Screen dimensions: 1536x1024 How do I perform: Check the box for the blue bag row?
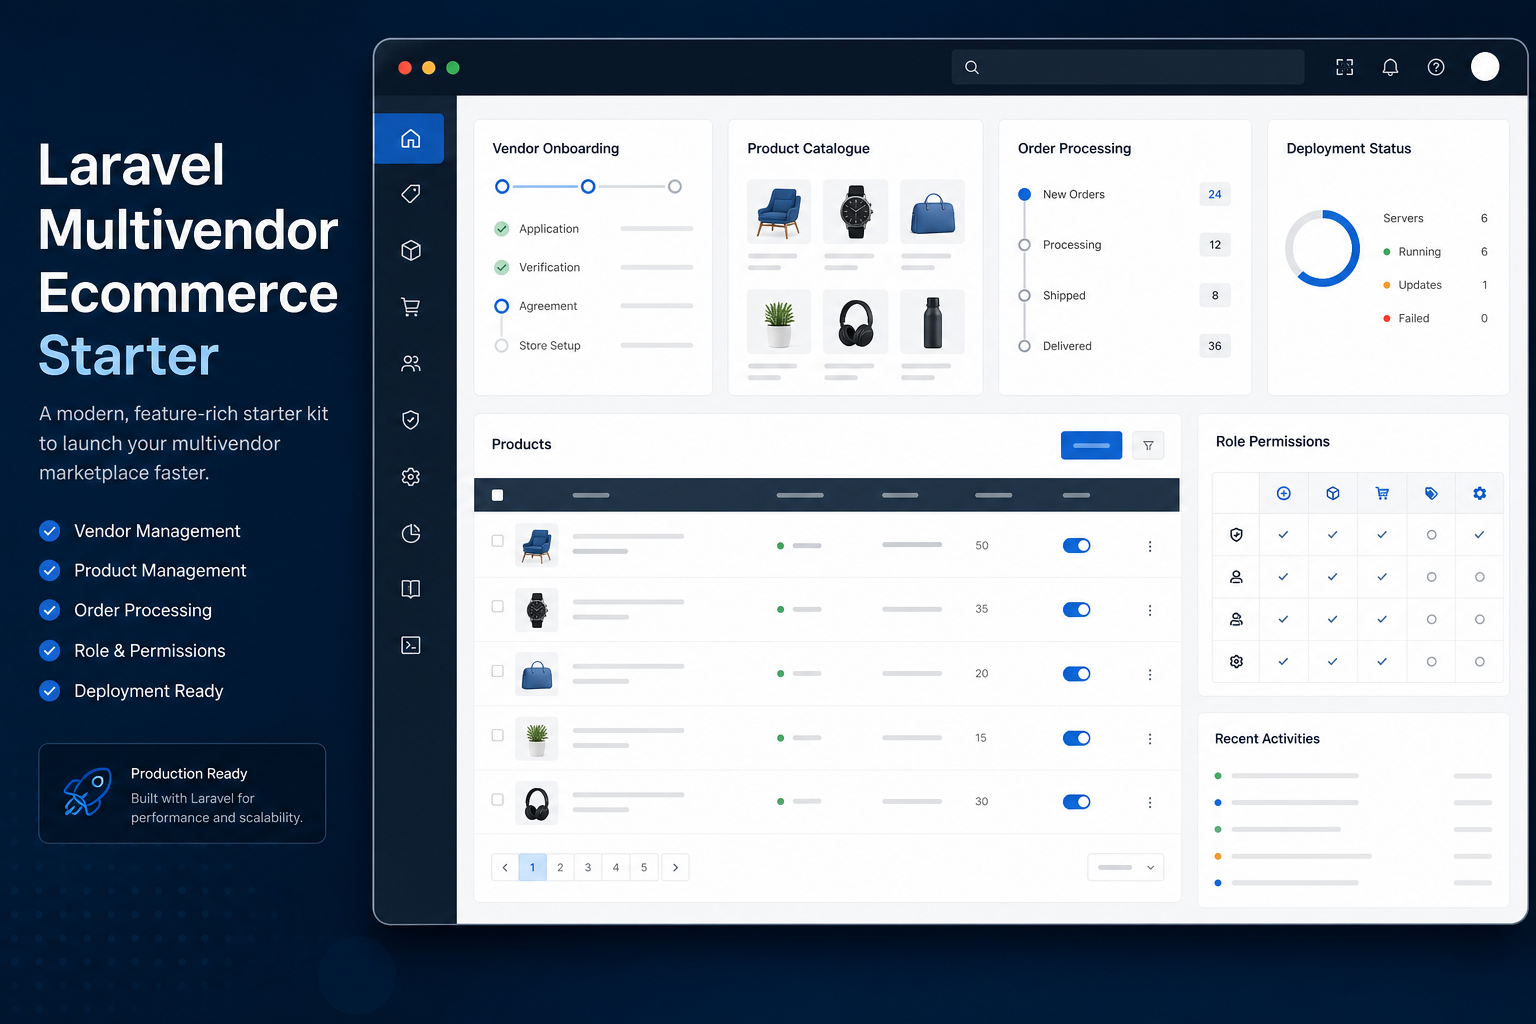click(x=497, y=671)
